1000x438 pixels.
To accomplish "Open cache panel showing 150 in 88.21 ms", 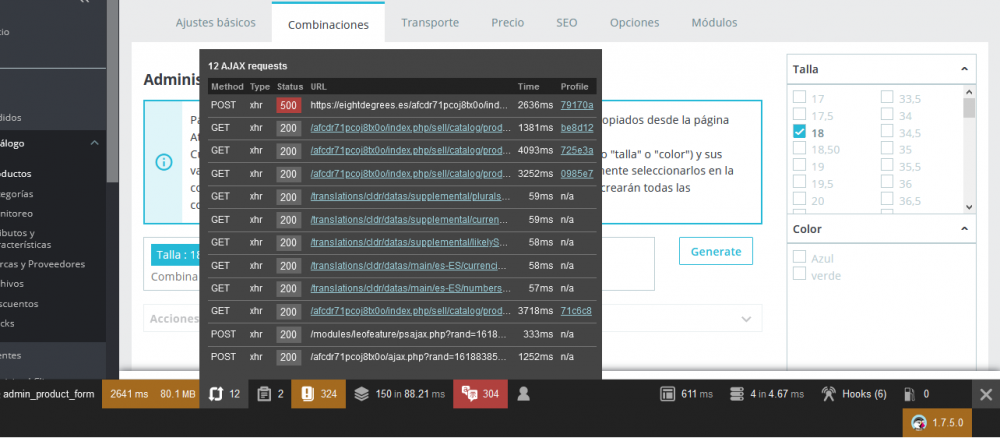I will pos(399,394).
